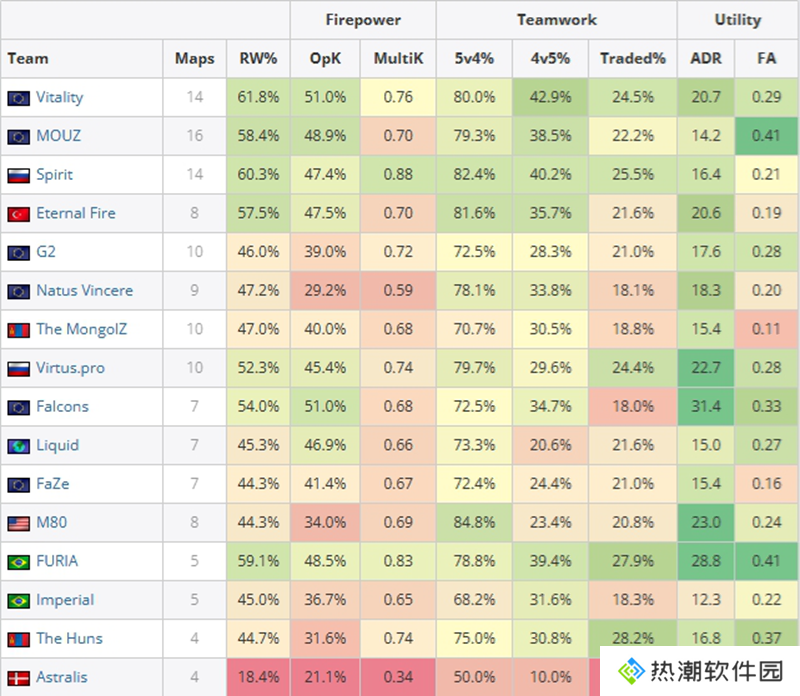Select G2's 46.0% RW% cell
The height and width of the screenshot is (696, 800).
(258, 252)
